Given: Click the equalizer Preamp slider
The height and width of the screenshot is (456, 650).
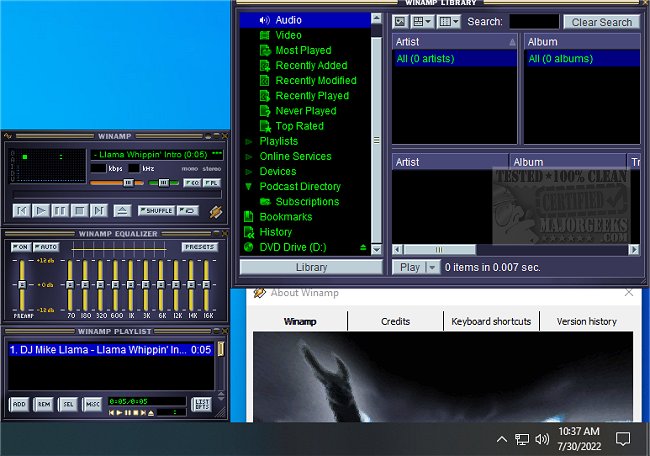Looking at the screenshot, I should pos(20,286).
